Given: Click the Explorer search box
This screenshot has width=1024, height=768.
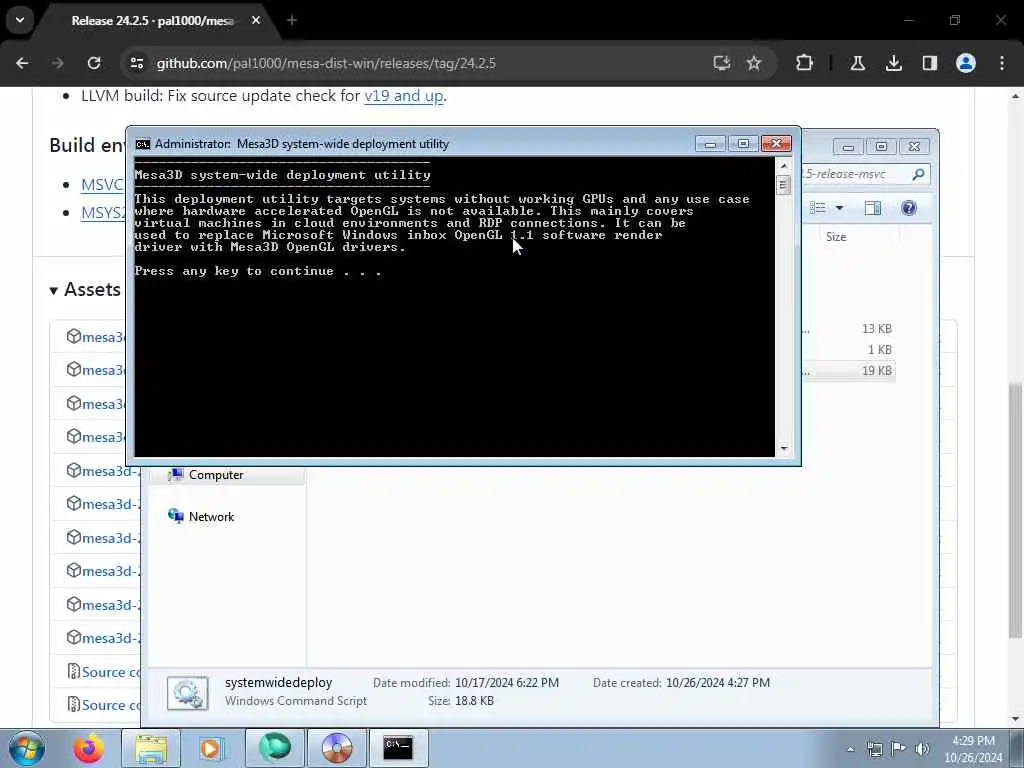Looking at the screenshot, I should [865, 174].
